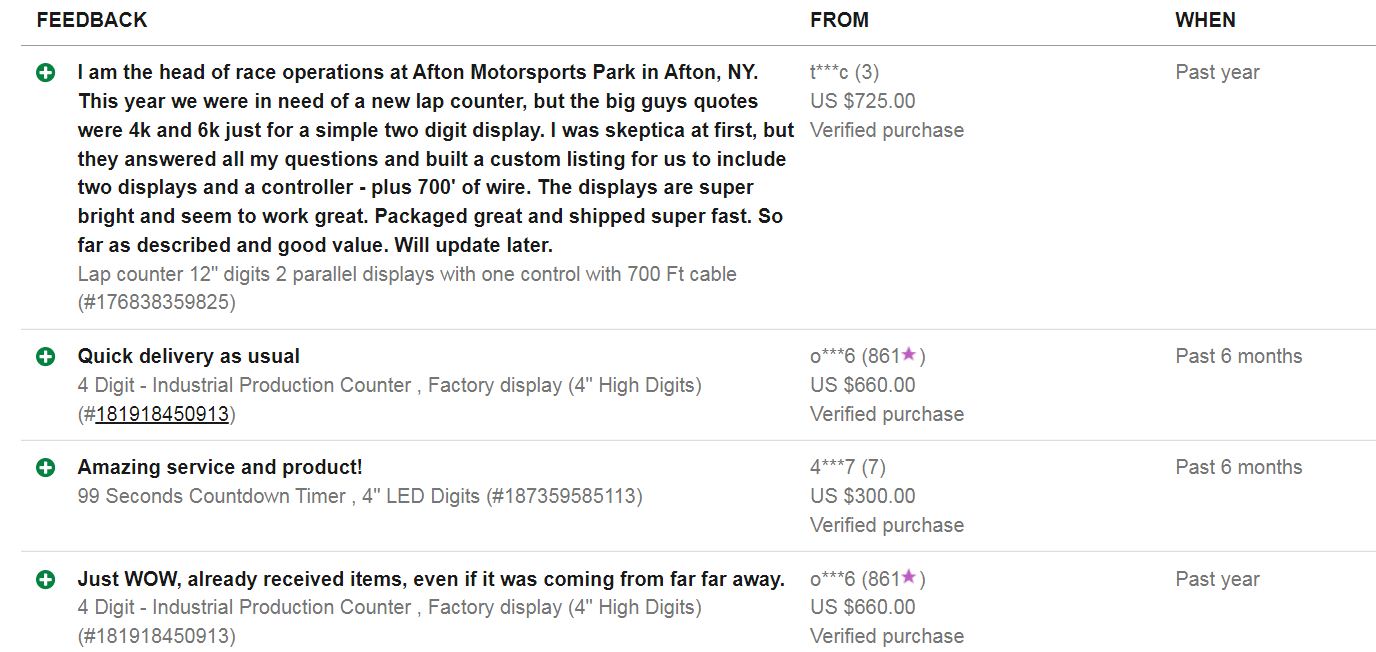This screenshot has height=652, width=1376.
Task: Click "Verified purchase" label under US $725.00
Action: point(887,130)
